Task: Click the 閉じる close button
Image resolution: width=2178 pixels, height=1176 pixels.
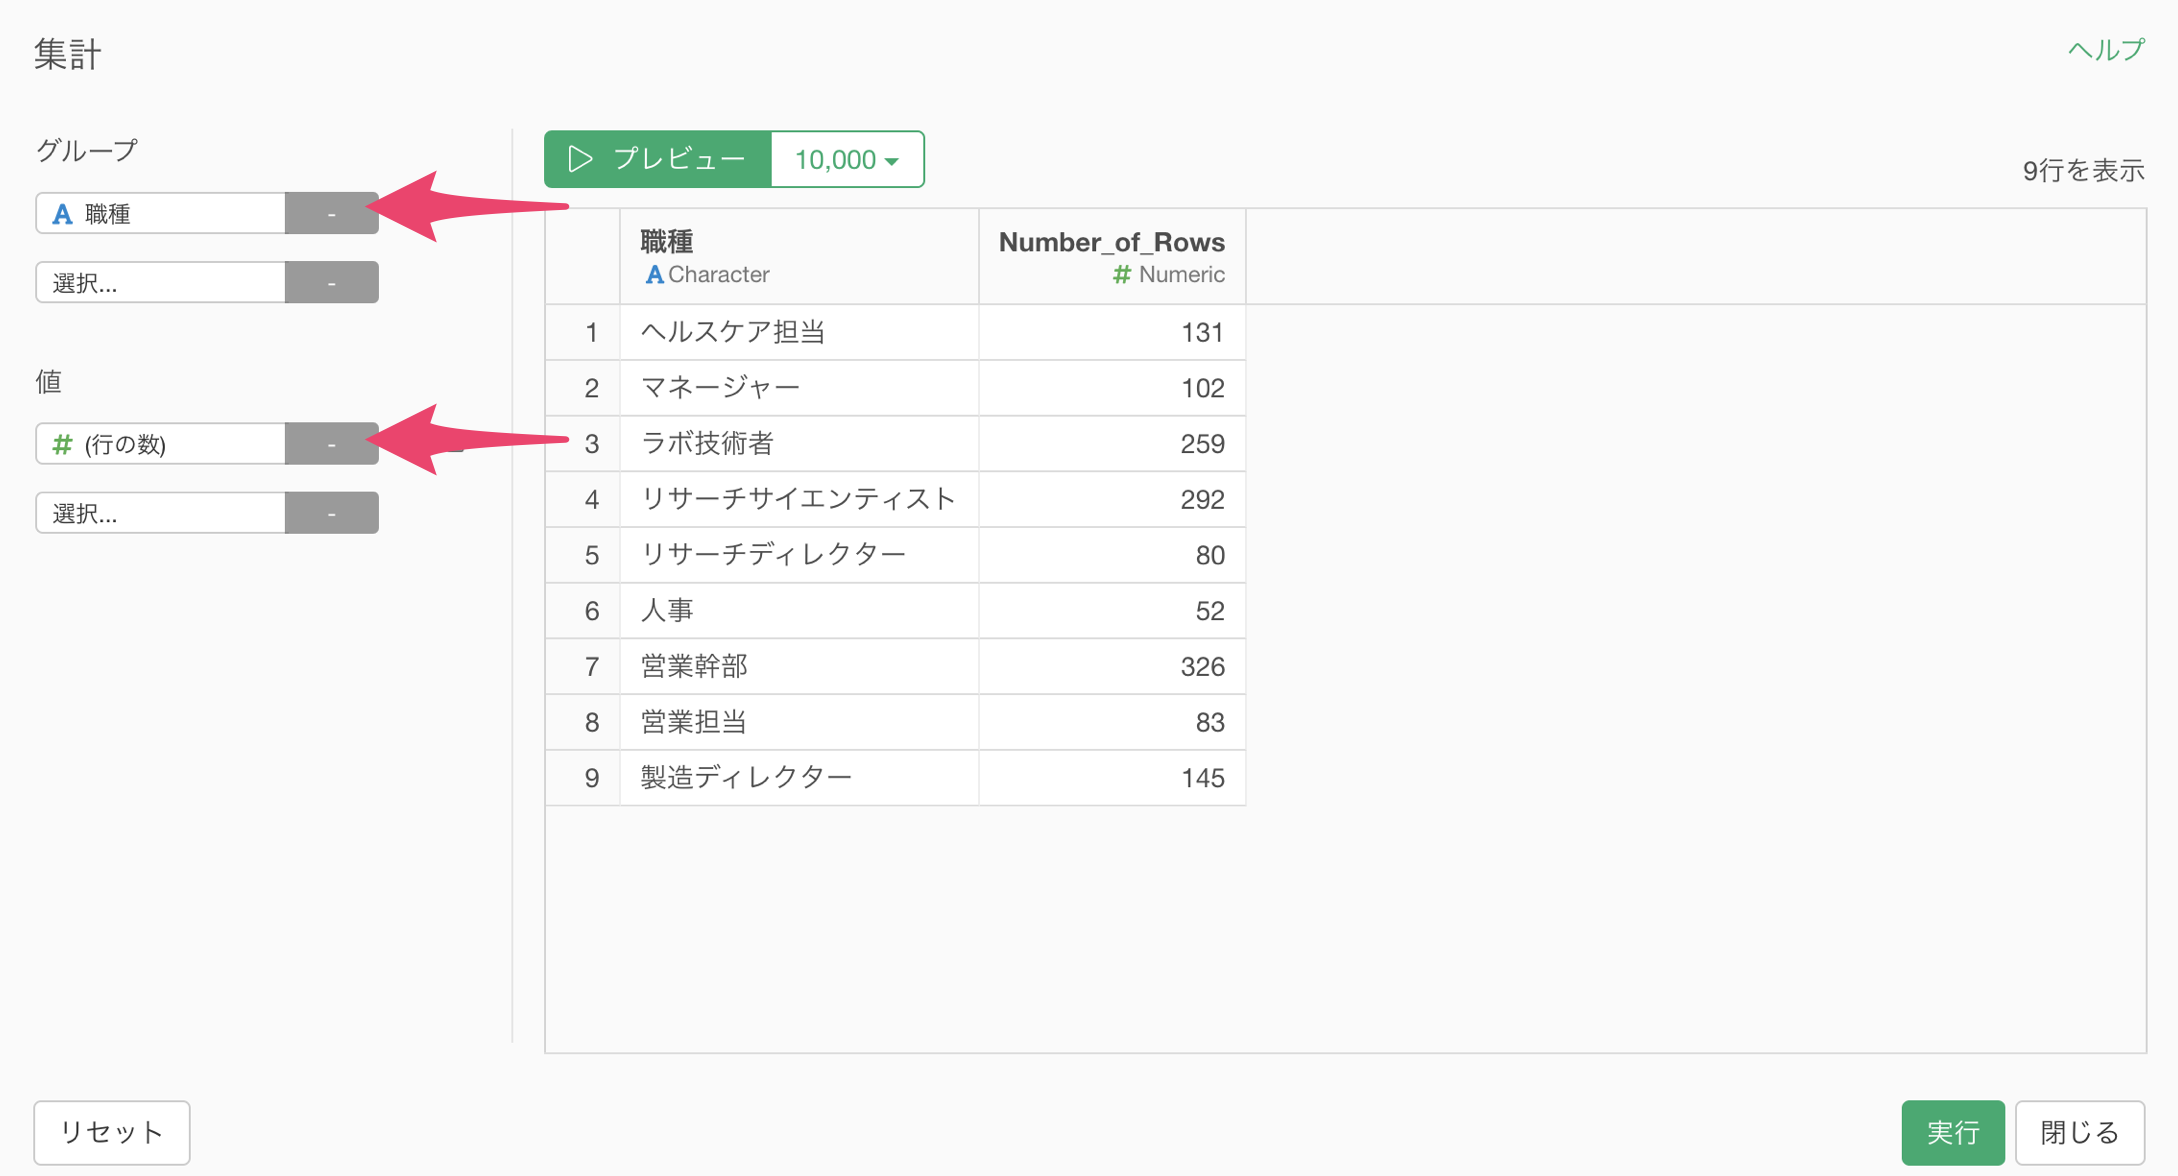Action: pos(2080,1132)
